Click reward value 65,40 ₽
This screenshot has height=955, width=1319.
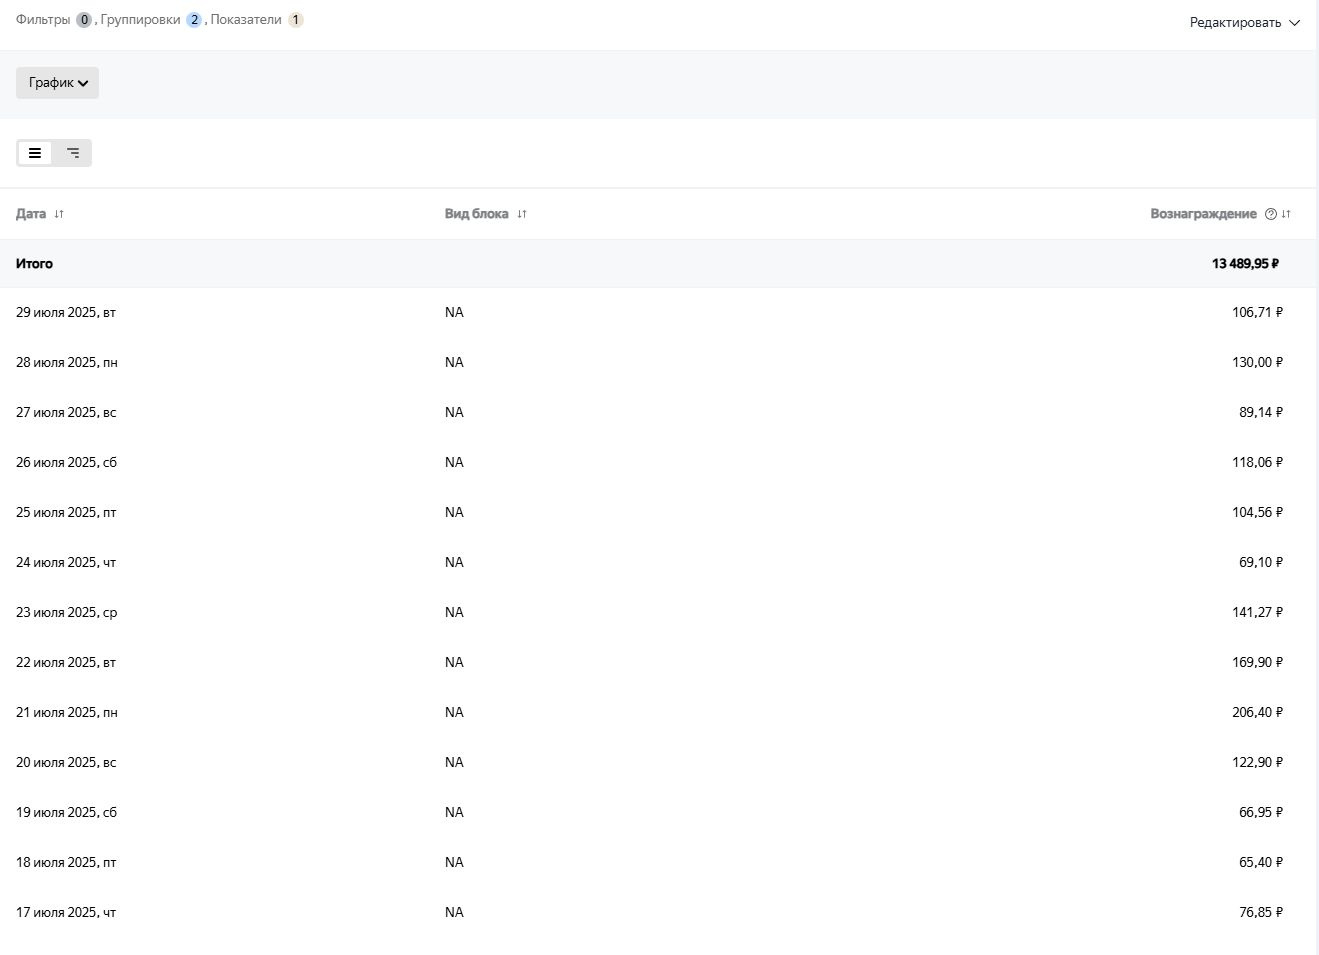click(1261, 862)
